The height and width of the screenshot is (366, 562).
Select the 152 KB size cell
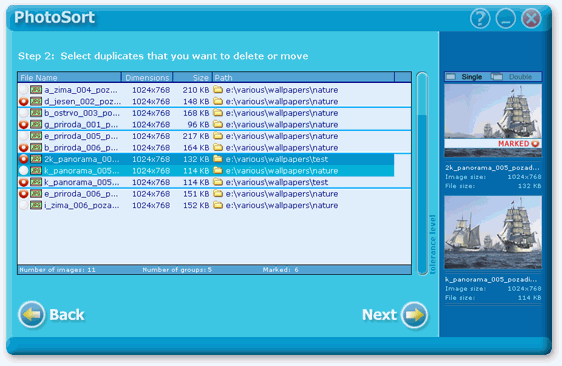pos(196,205)
